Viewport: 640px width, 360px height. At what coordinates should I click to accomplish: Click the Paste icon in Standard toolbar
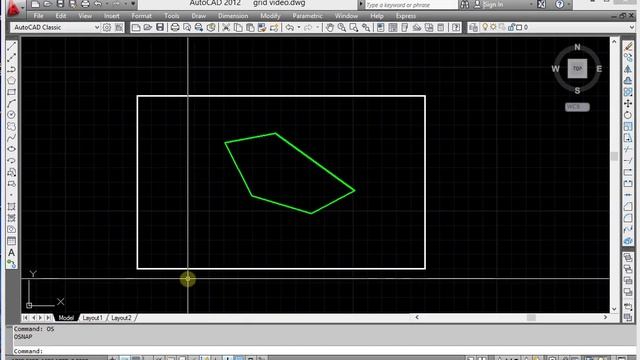coord(250,27)
